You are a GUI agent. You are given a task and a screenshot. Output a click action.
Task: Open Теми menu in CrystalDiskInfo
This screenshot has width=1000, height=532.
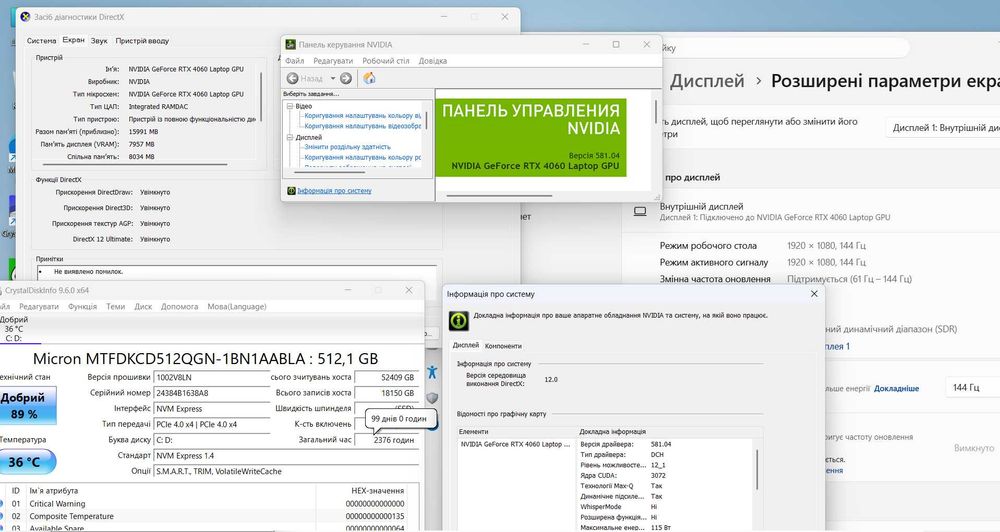pos(115,307)
